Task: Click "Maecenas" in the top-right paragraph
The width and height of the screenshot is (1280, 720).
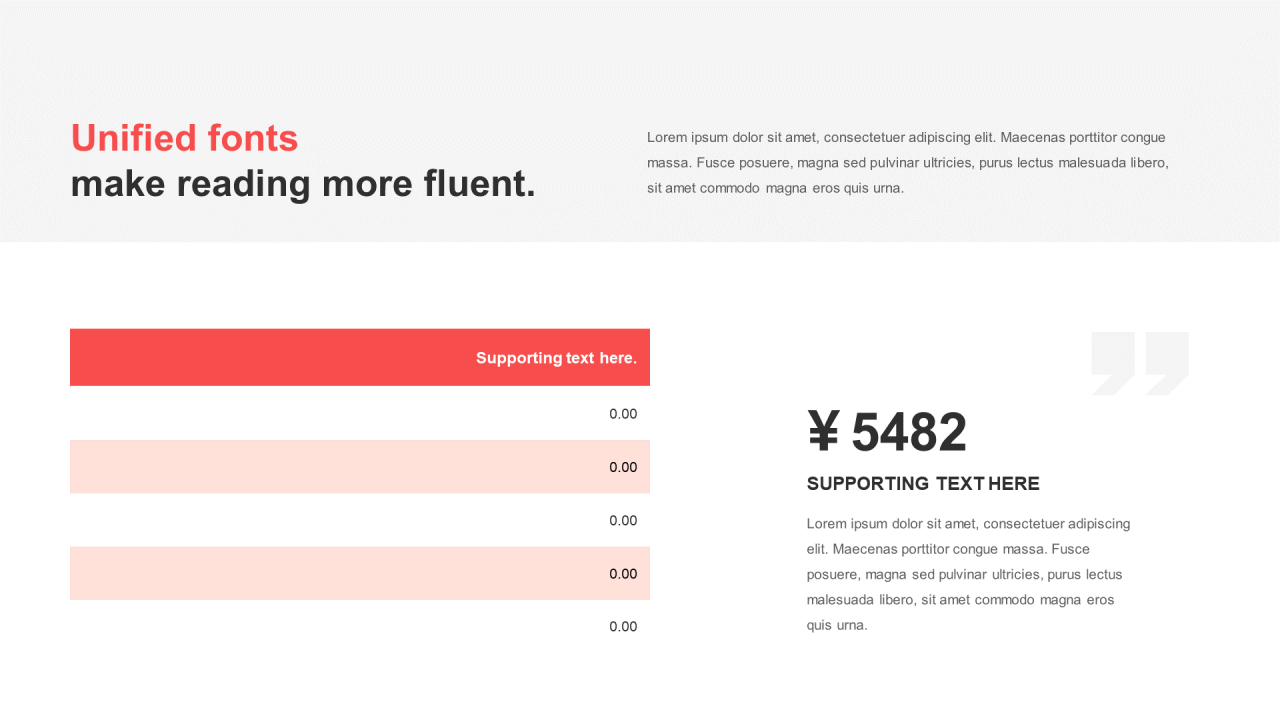Action: [1032, 137]
